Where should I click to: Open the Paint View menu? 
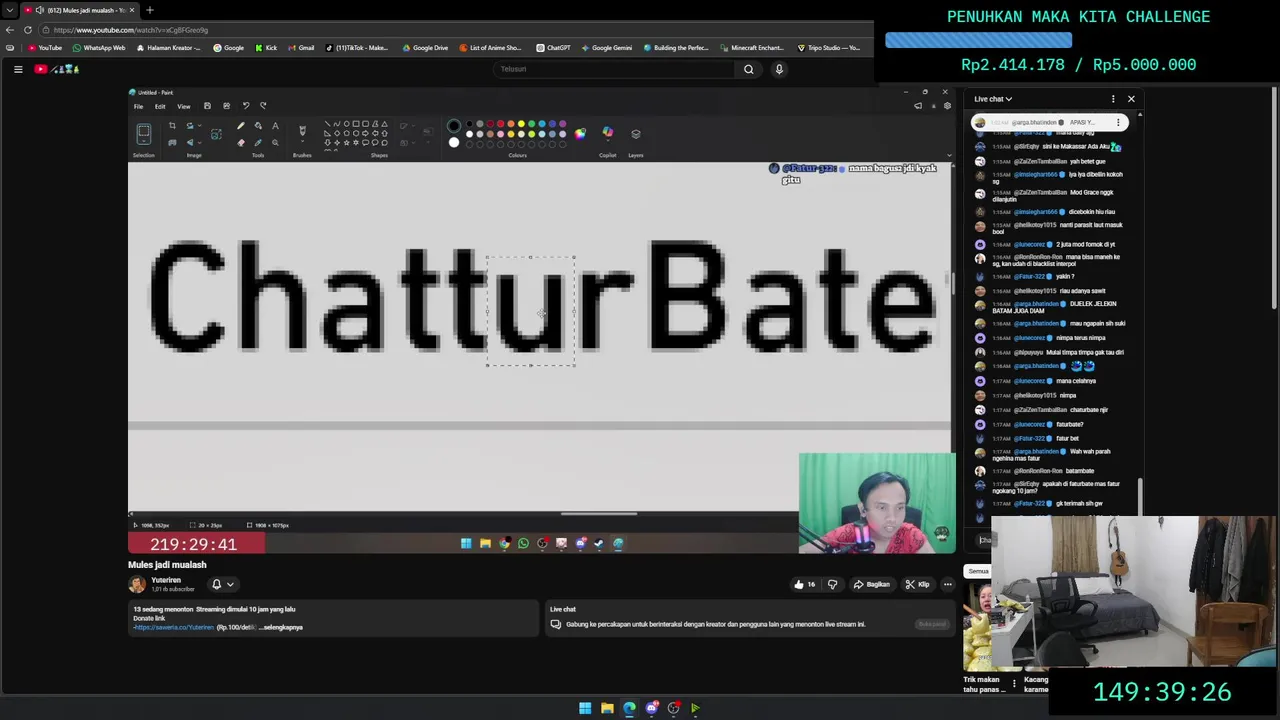184,106
